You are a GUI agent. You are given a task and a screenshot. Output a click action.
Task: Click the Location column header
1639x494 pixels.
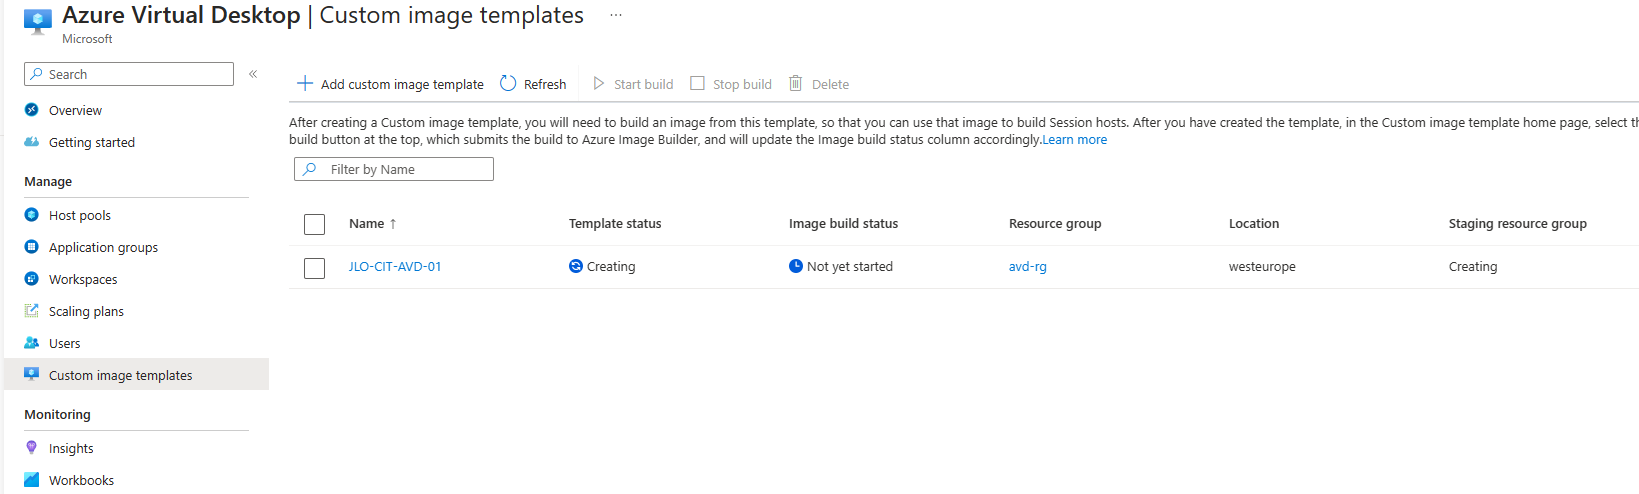click(1254, 224)
